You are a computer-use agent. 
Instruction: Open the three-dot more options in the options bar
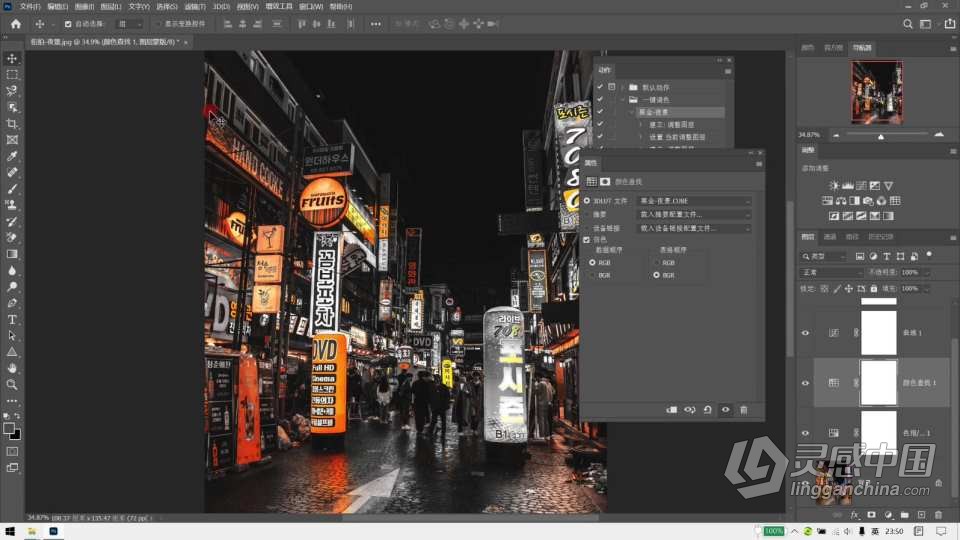(375, 24)
